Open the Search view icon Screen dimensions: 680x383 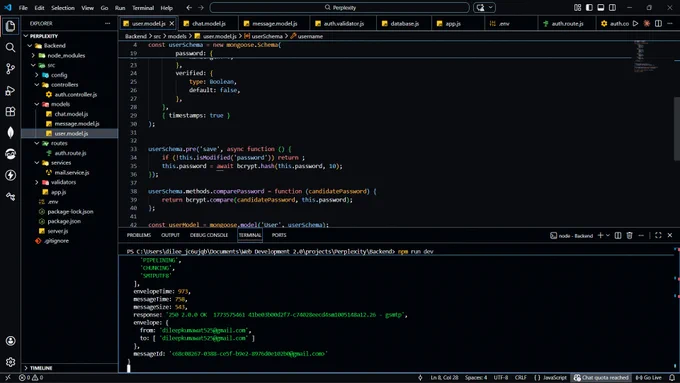pyautogui.click(x=10, y=47)
